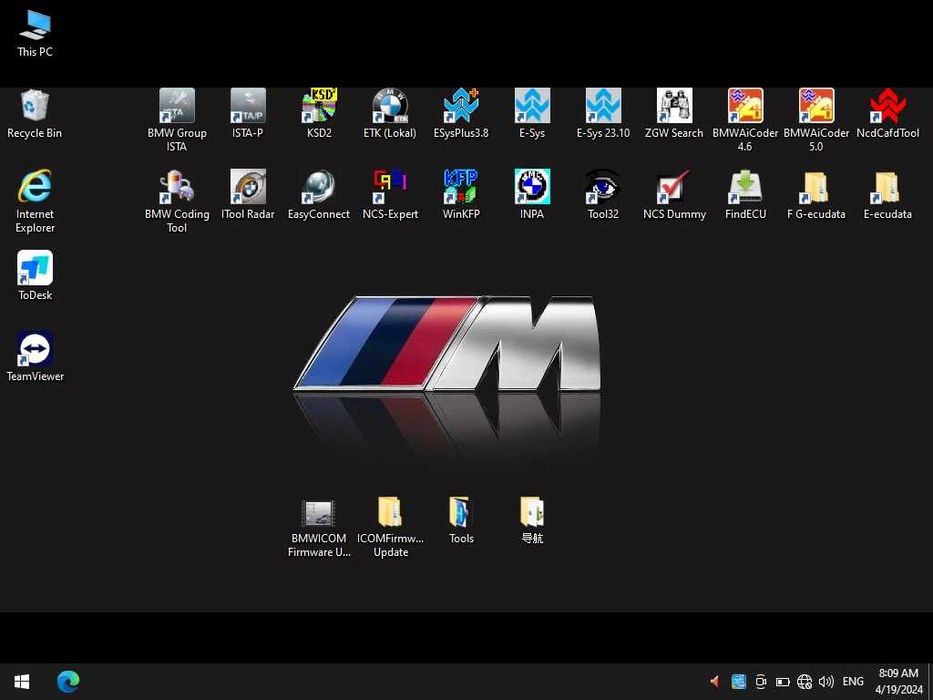Image resolution: width=933 pixels, height=700 pixels.
Task: Open the ICOMFirmware Update folder
Action: point(390,512)
